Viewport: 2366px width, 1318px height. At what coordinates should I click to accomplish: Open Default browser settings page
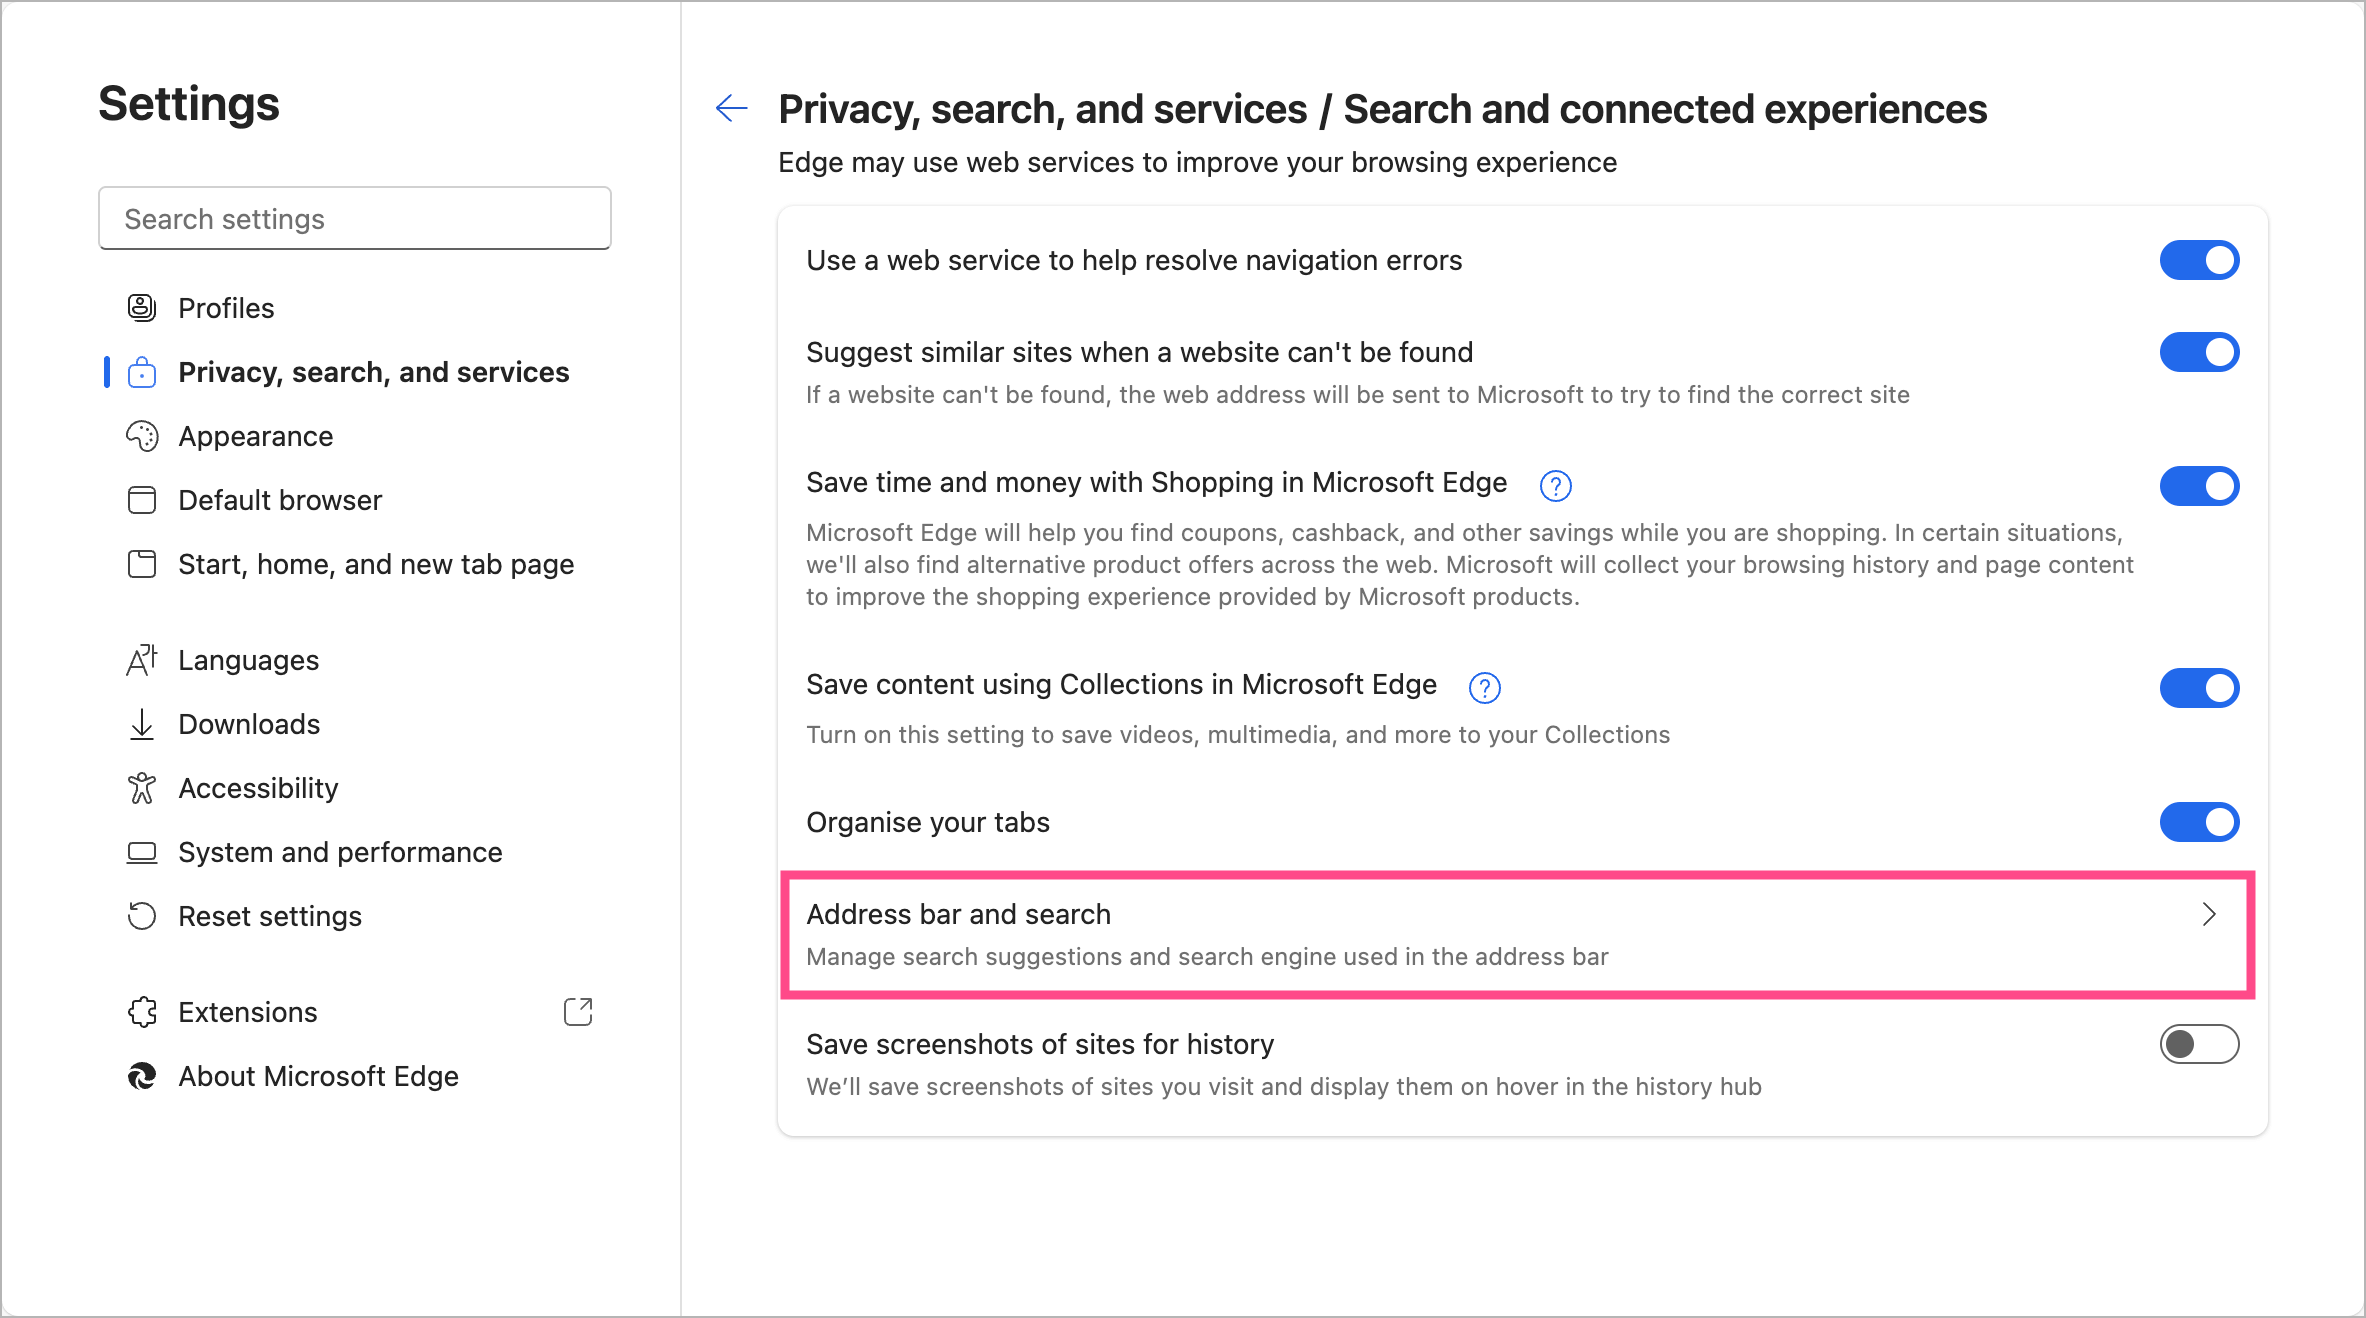point(280,500)
